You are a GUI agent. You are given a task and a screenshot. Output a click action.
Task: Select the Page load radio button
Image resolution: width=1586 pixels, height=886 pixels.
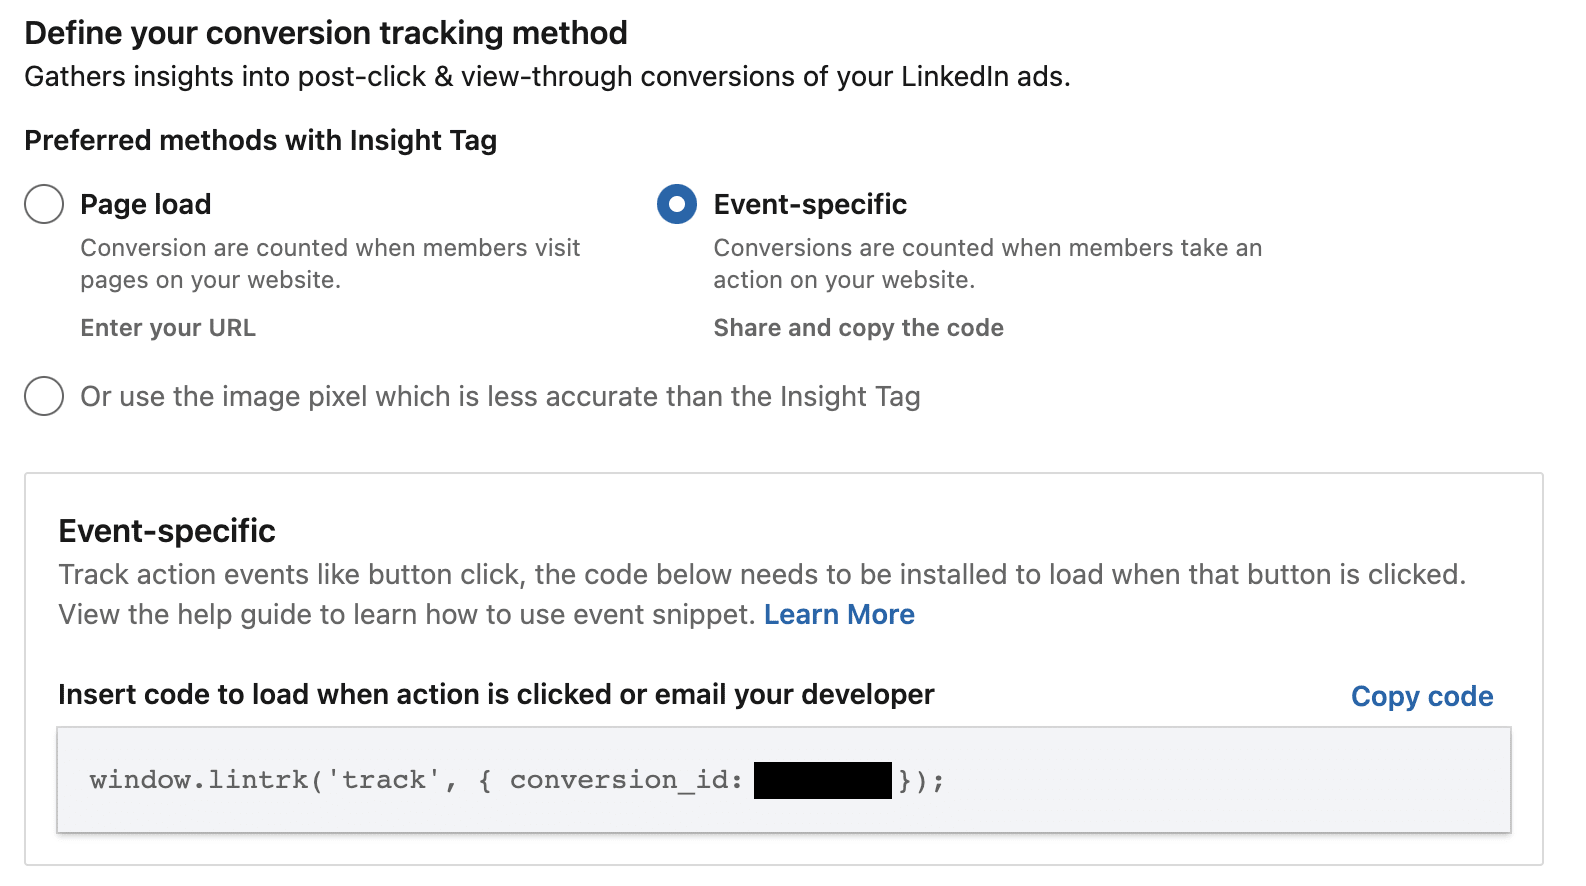[x=44, y=204]
